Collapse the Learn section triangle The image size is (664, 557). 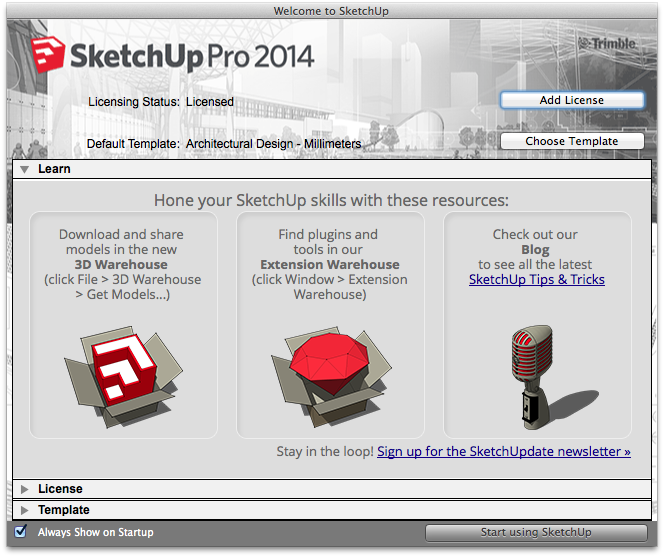tap(25, 169)
